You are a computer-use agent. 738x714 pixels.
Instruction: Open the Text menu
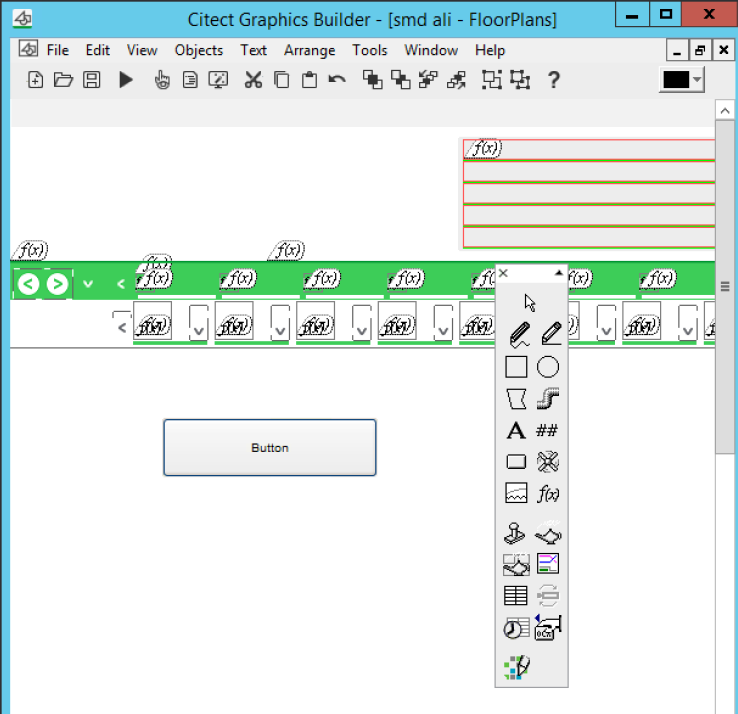point(253,50)
